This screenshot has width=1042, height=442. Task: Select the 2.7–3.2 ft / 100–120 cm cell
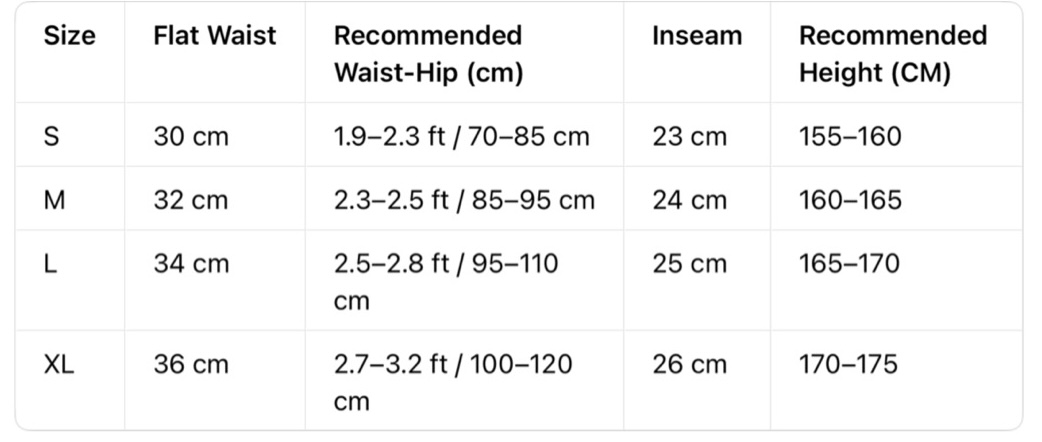(453, 381)
